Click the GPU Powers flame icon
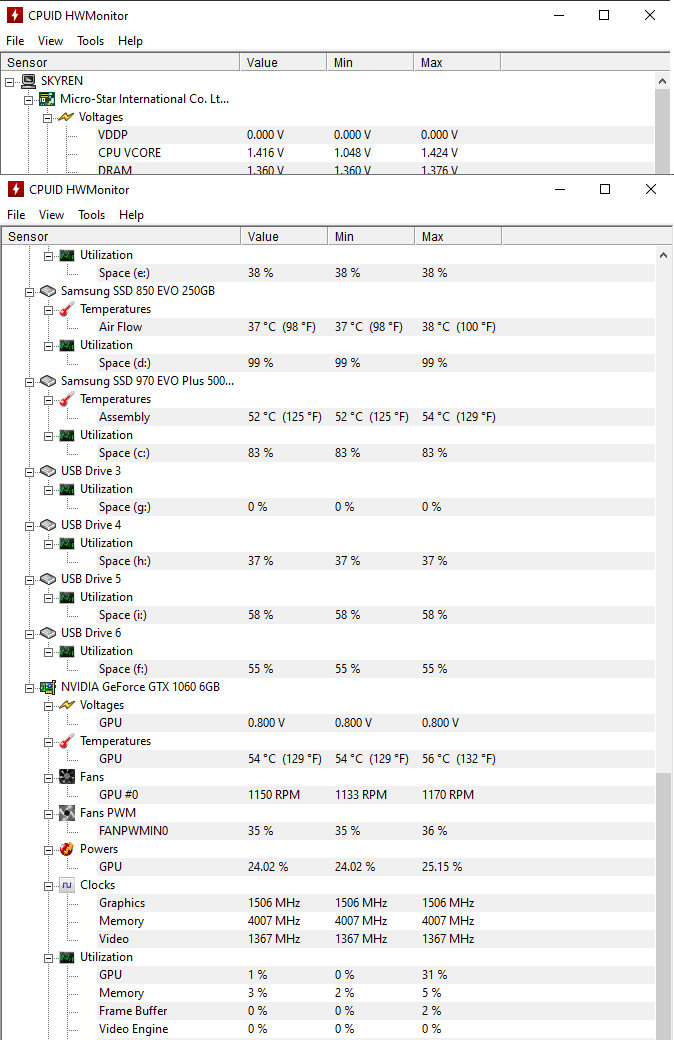The height and width of the screenshot is (1040, 674). tap(67, 849)
